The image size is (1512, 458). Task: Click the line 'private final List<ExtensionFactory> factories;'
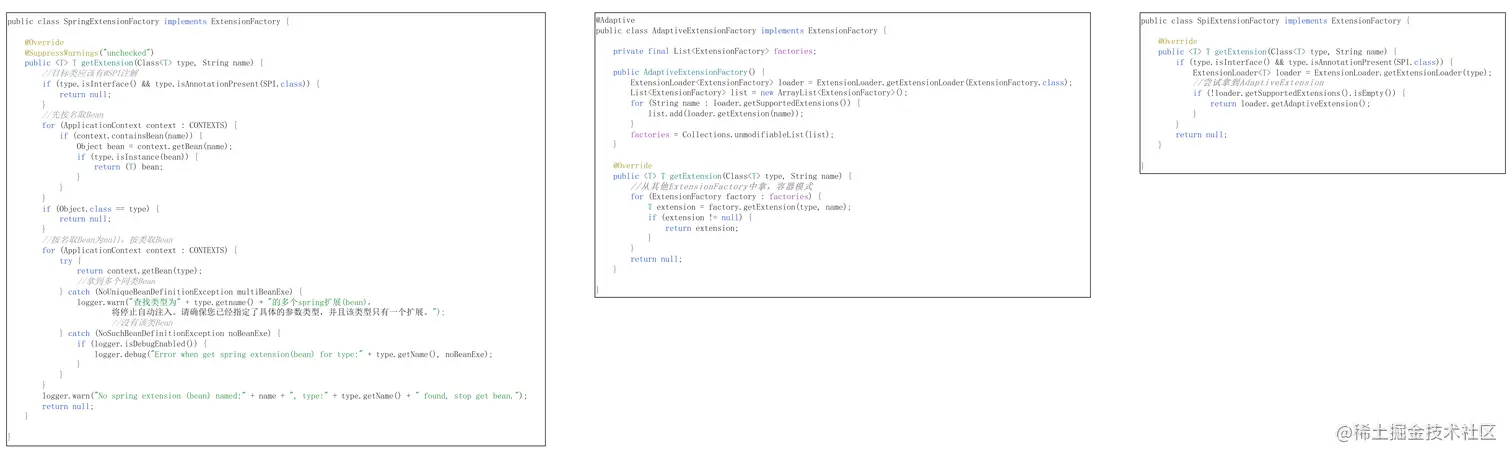point(715,51)
